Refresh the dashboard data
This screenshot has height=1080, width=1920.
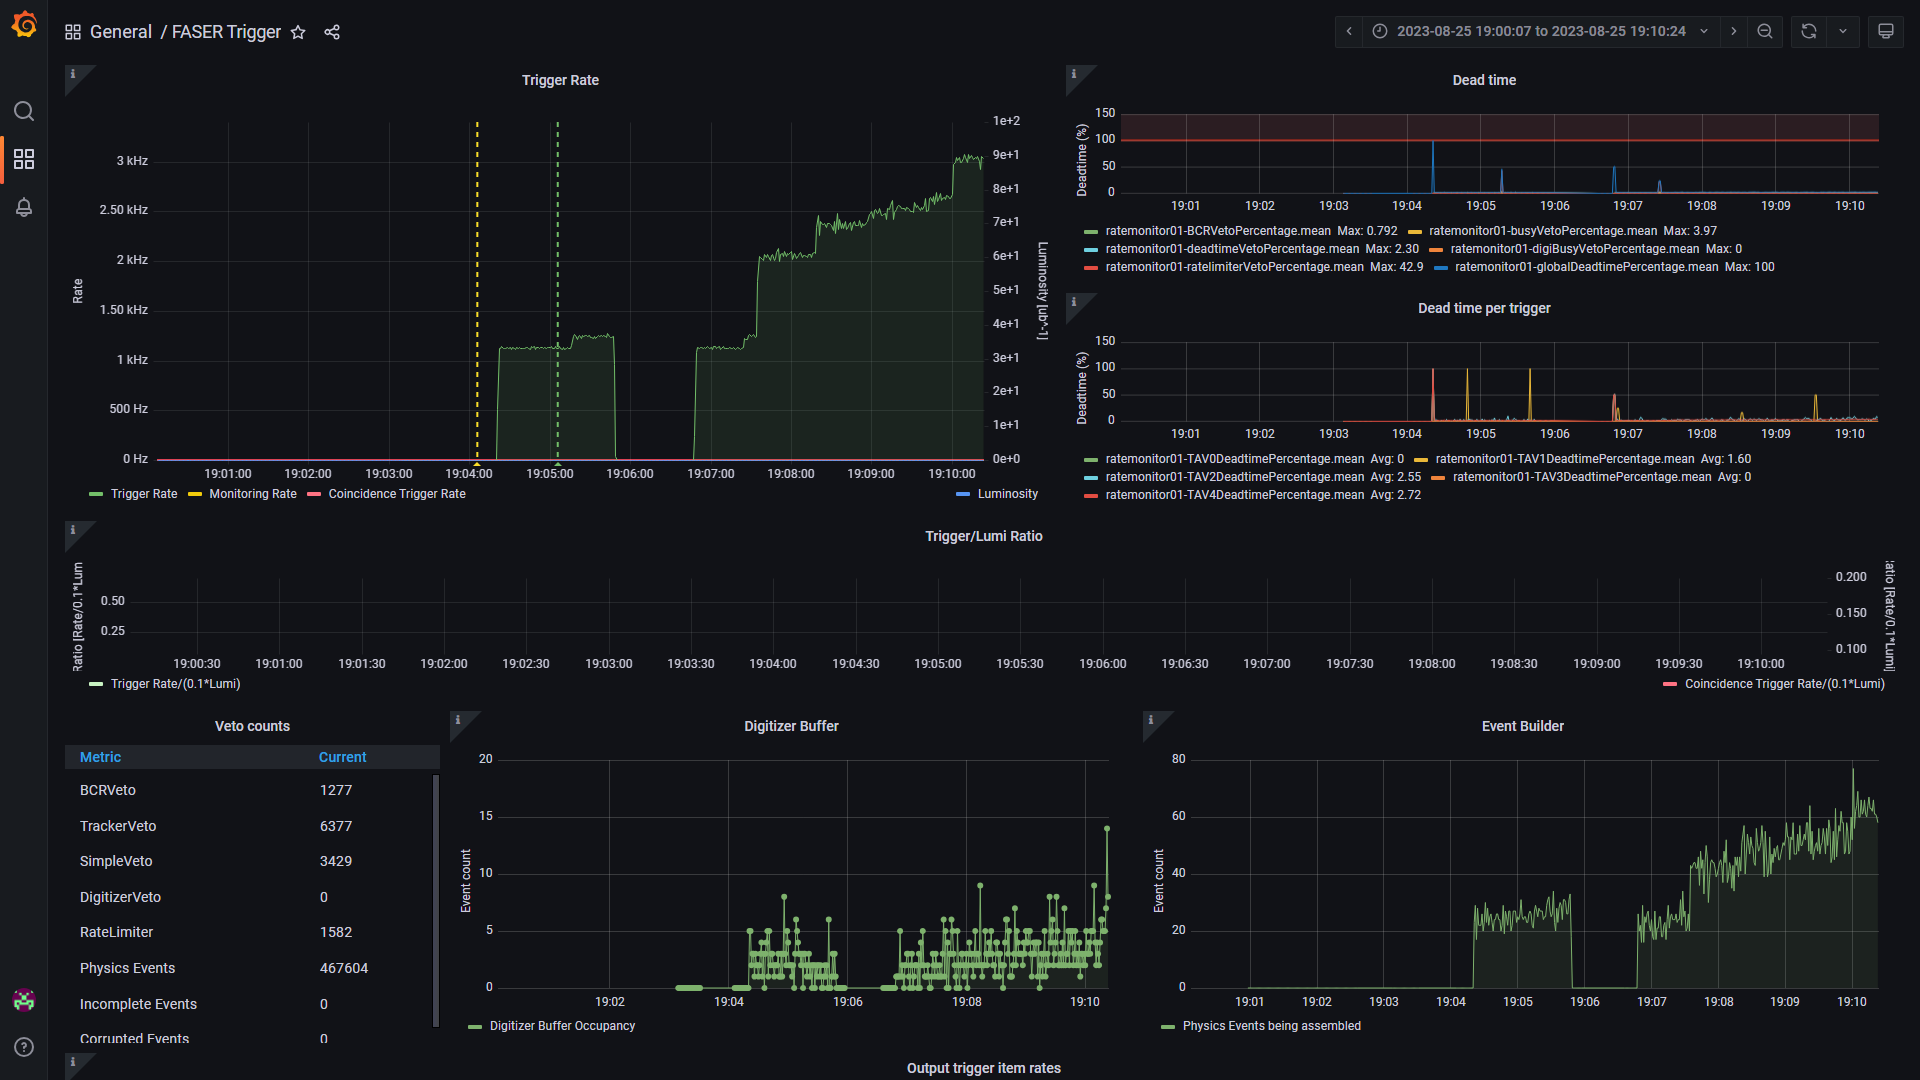coord(1806,31)
